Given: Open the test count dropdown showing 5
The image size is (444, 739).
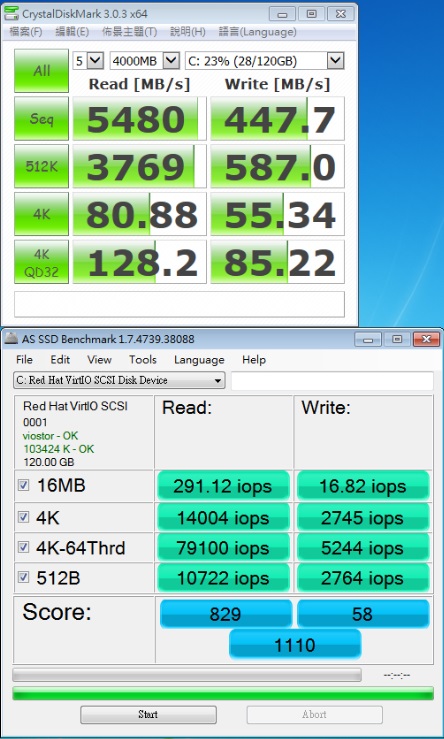Looking at the screenshot, I should [x=88, y=60].
